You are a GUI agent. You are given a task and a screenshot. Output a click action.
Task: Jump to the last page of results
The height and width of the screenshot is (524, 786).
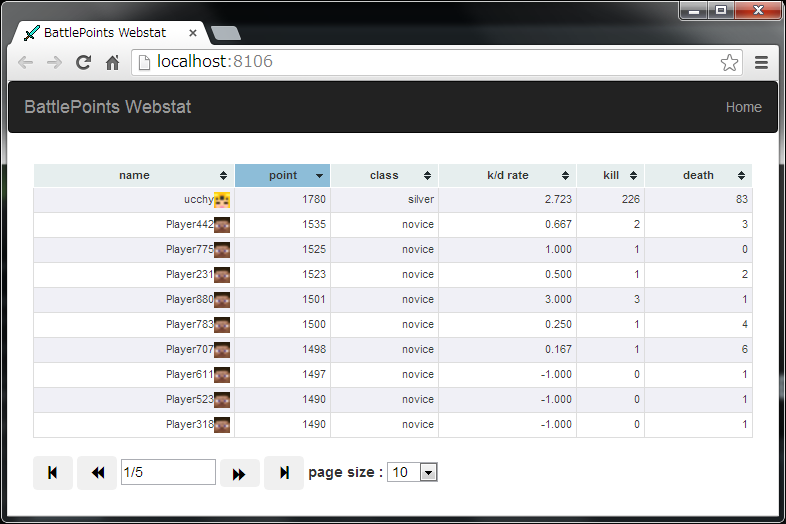[284, 472]
